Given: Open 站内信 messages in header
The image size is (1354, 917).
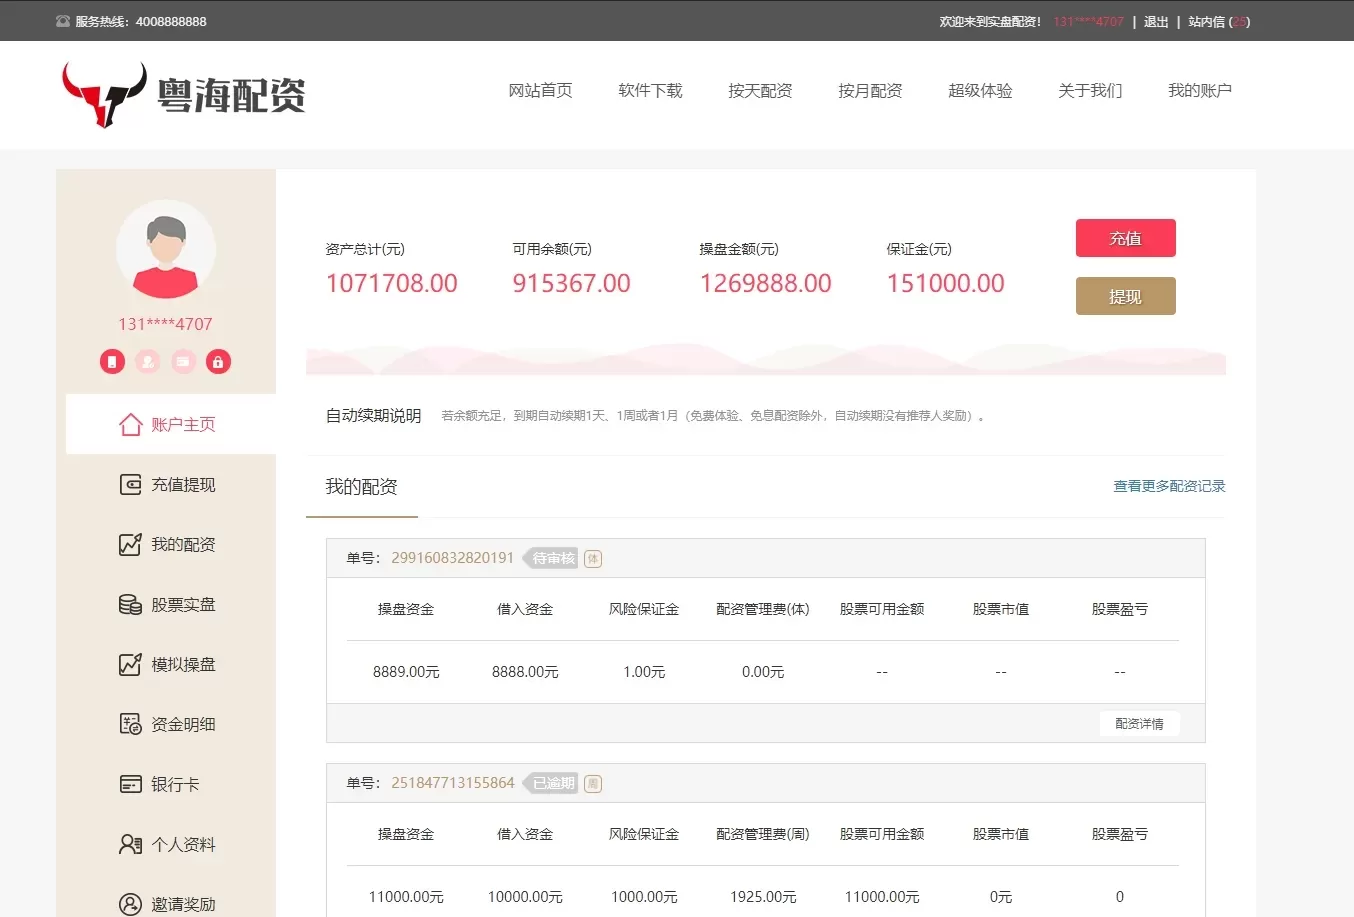Looking at the screenshot, I should pos(1218,21).
